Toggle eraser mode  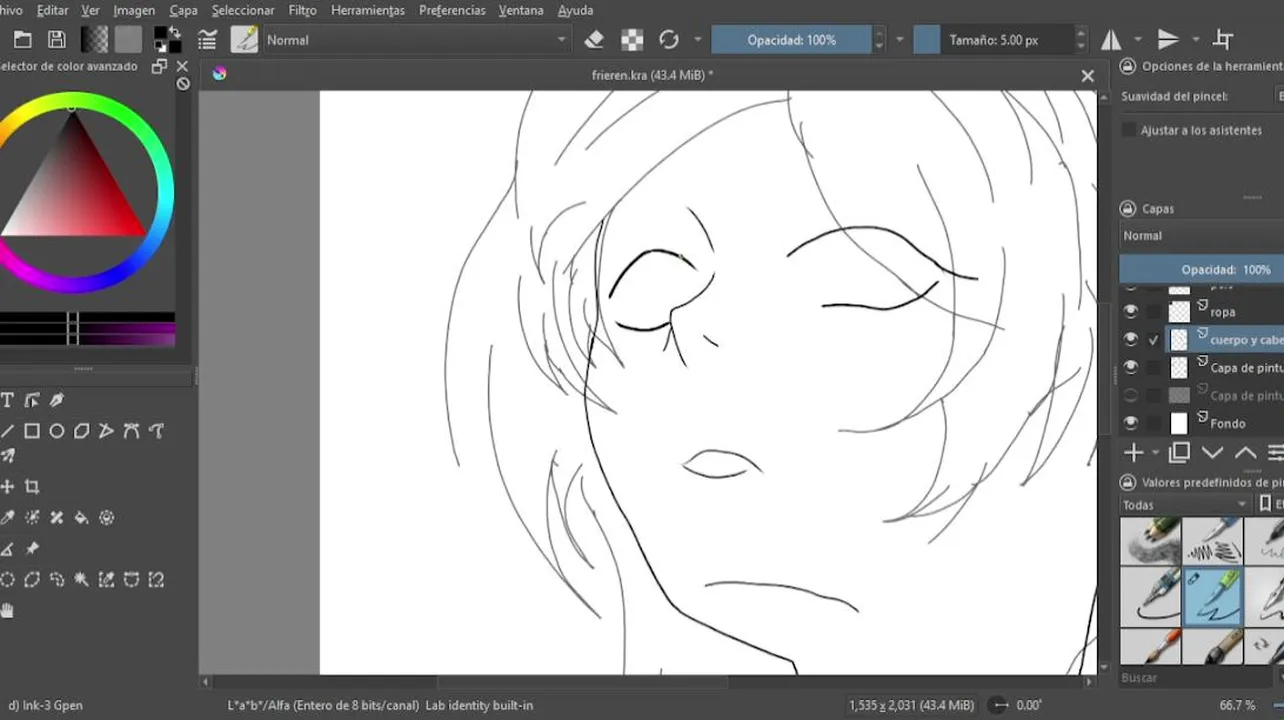[x=594, y=40]
